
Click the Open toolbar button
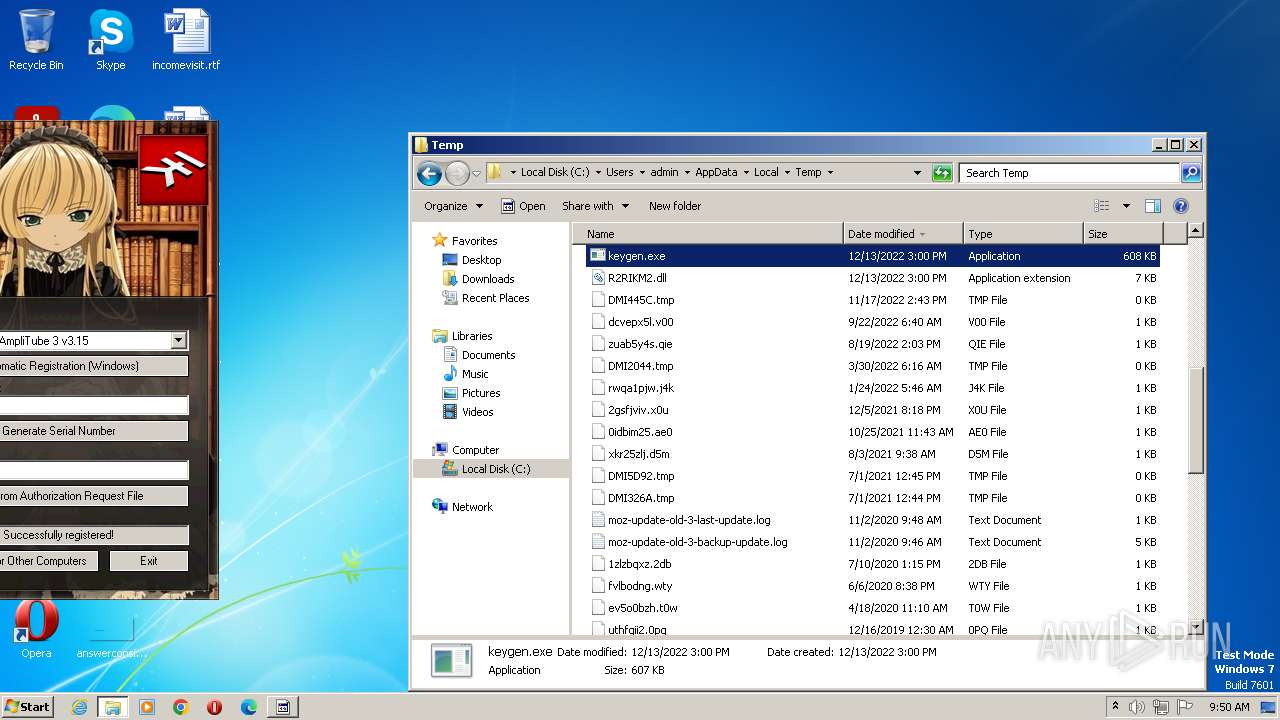point(523,206)
